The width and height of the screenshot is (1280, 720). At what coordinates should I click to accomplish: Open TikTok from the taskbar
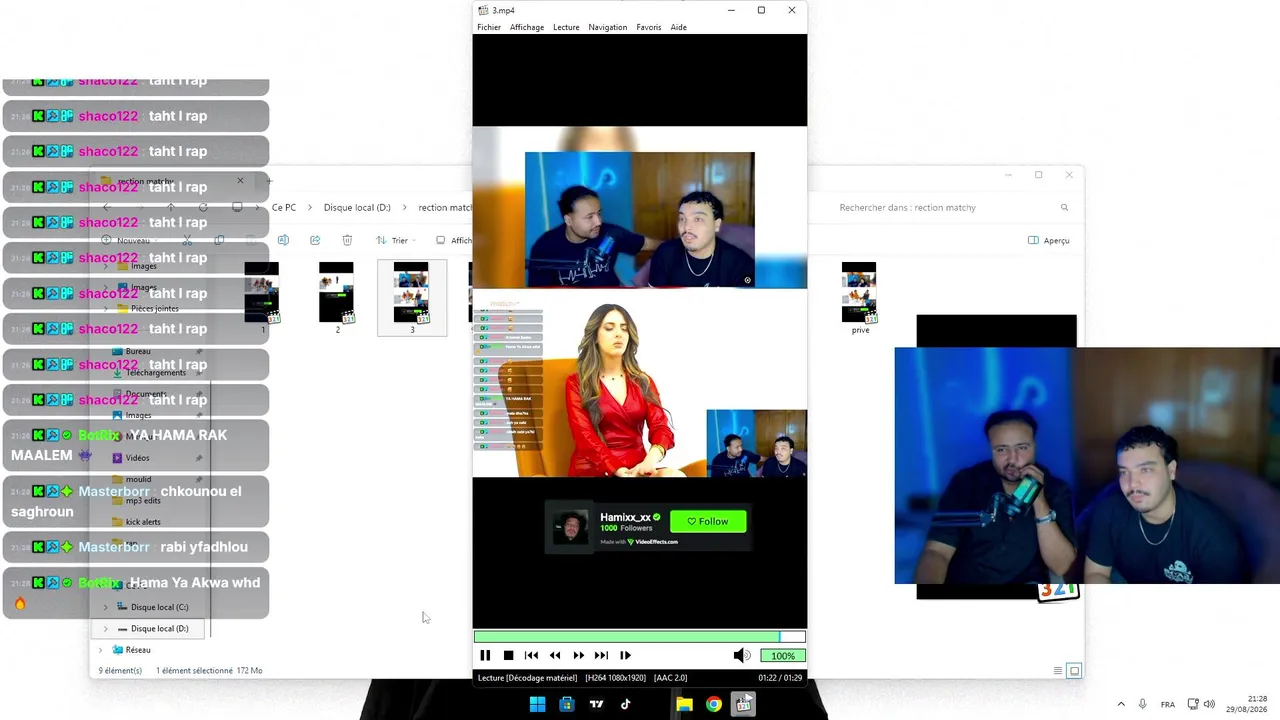click(x=625, y=704)
